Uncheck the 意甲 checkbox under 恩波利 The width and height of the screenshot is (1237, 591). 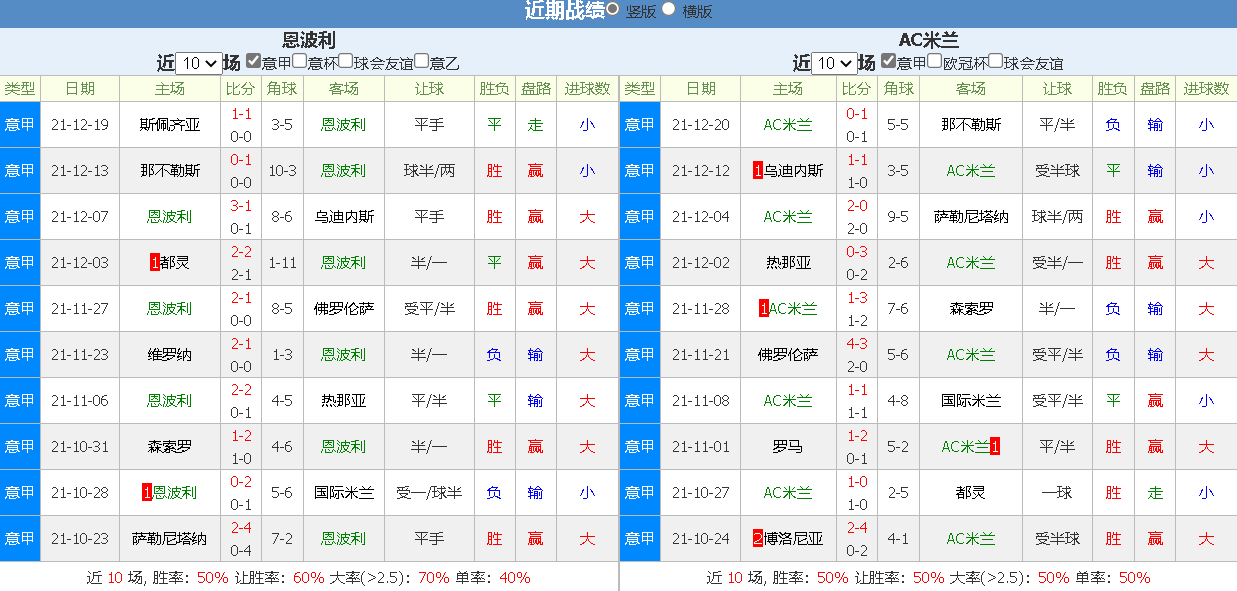coord(253,61)
